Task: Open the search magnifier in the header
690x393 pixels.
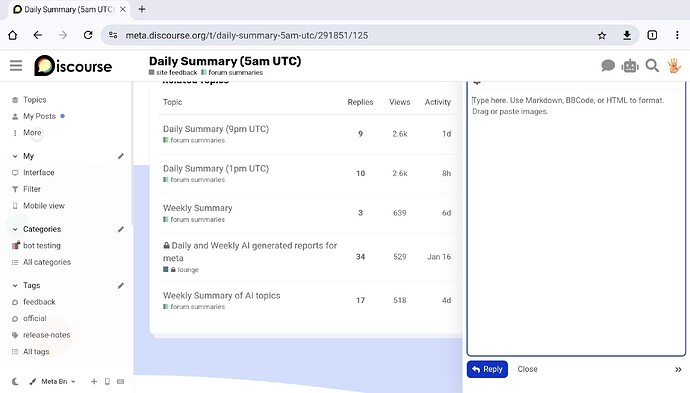Action: point(652,66)
